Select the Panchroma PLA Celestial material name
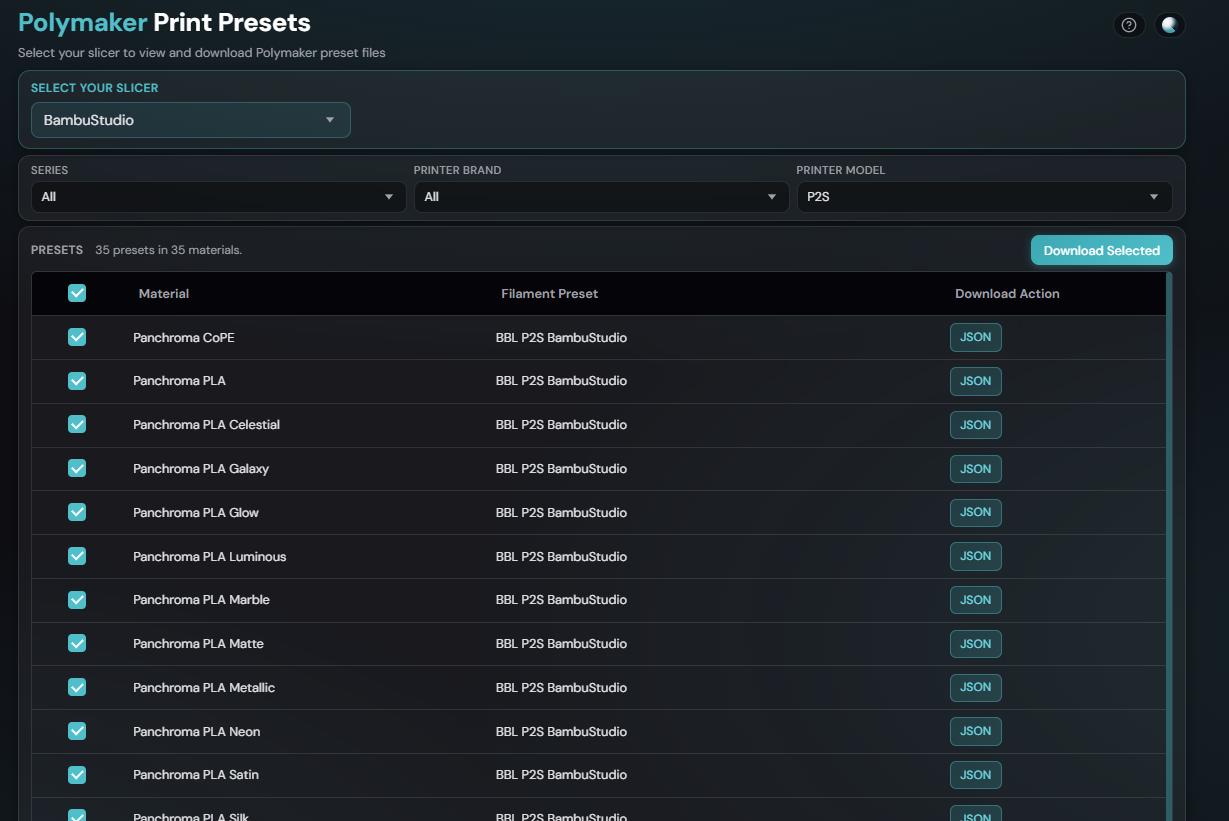The height and width of the screenshot is (821, 1229). (x=206, y=425)
